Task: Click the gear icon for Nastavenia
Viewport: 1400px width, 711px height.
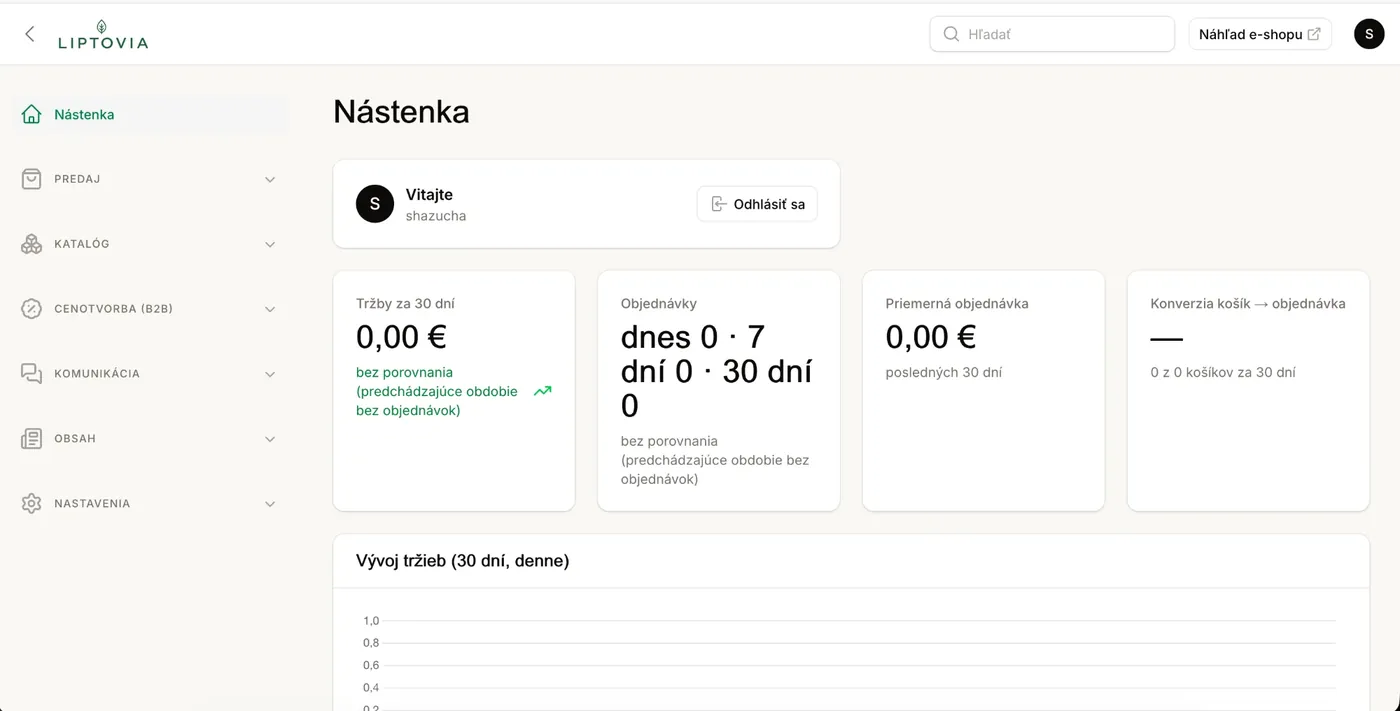Action: 32,504
